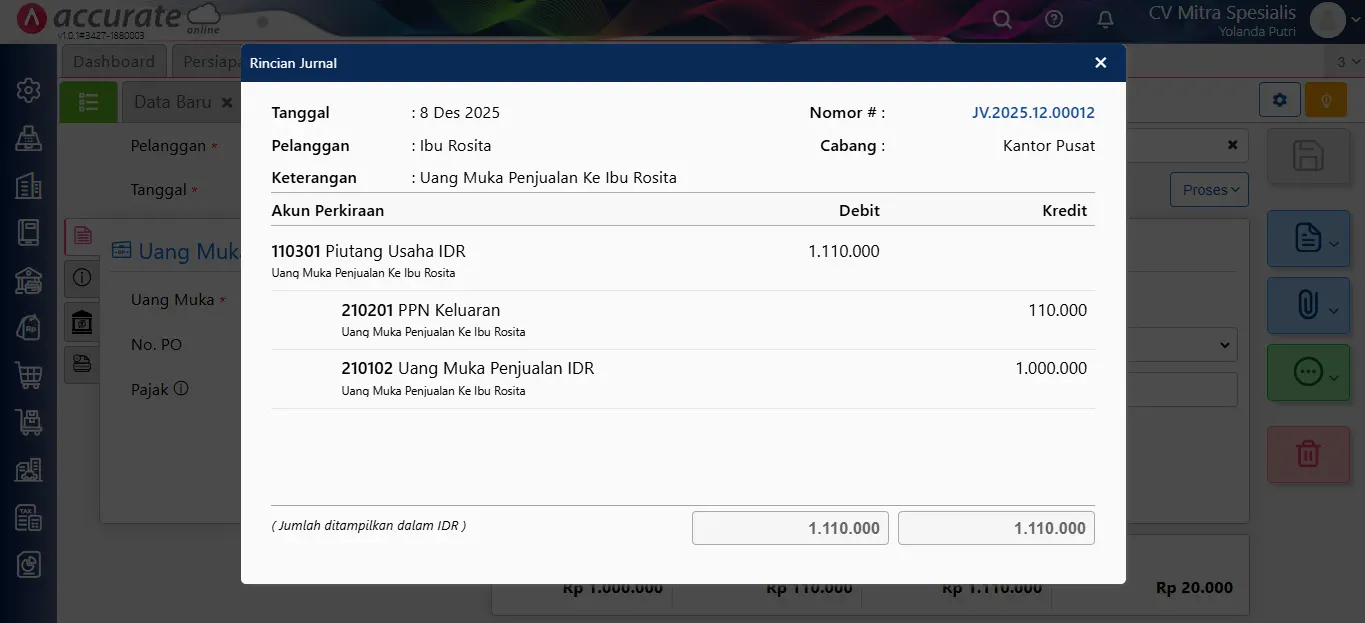The width and height of the screenshot is (1365, 623).
Task: Open the notifications bell
Action: click(x=1105, y=20)
